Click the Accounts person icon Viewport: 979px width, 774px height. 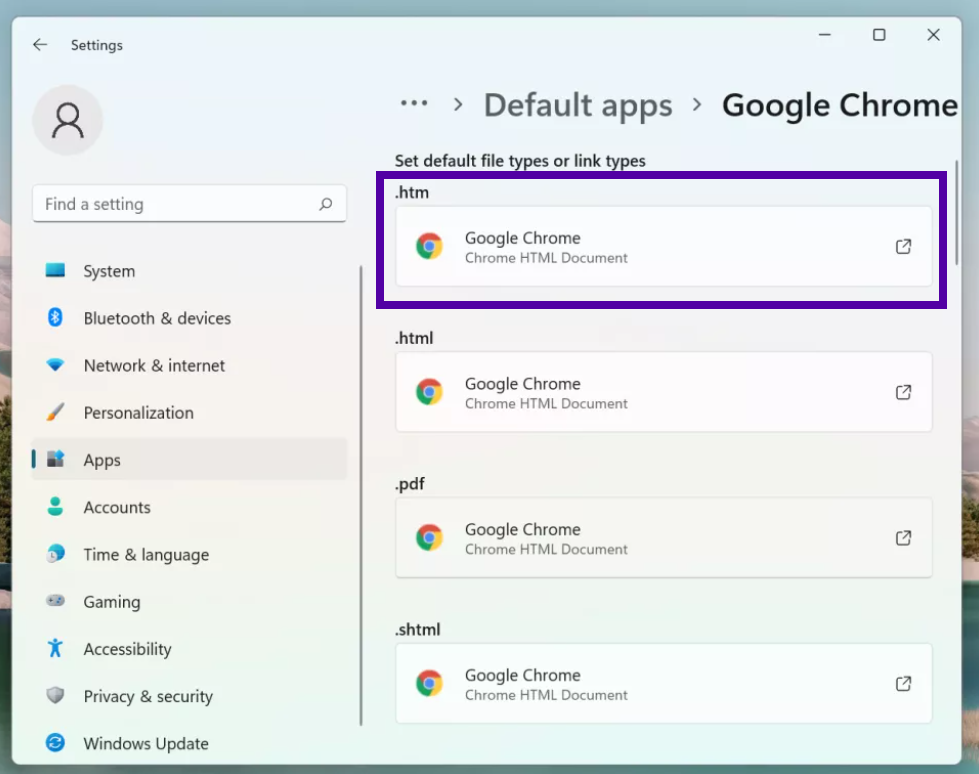coord(55,506)
